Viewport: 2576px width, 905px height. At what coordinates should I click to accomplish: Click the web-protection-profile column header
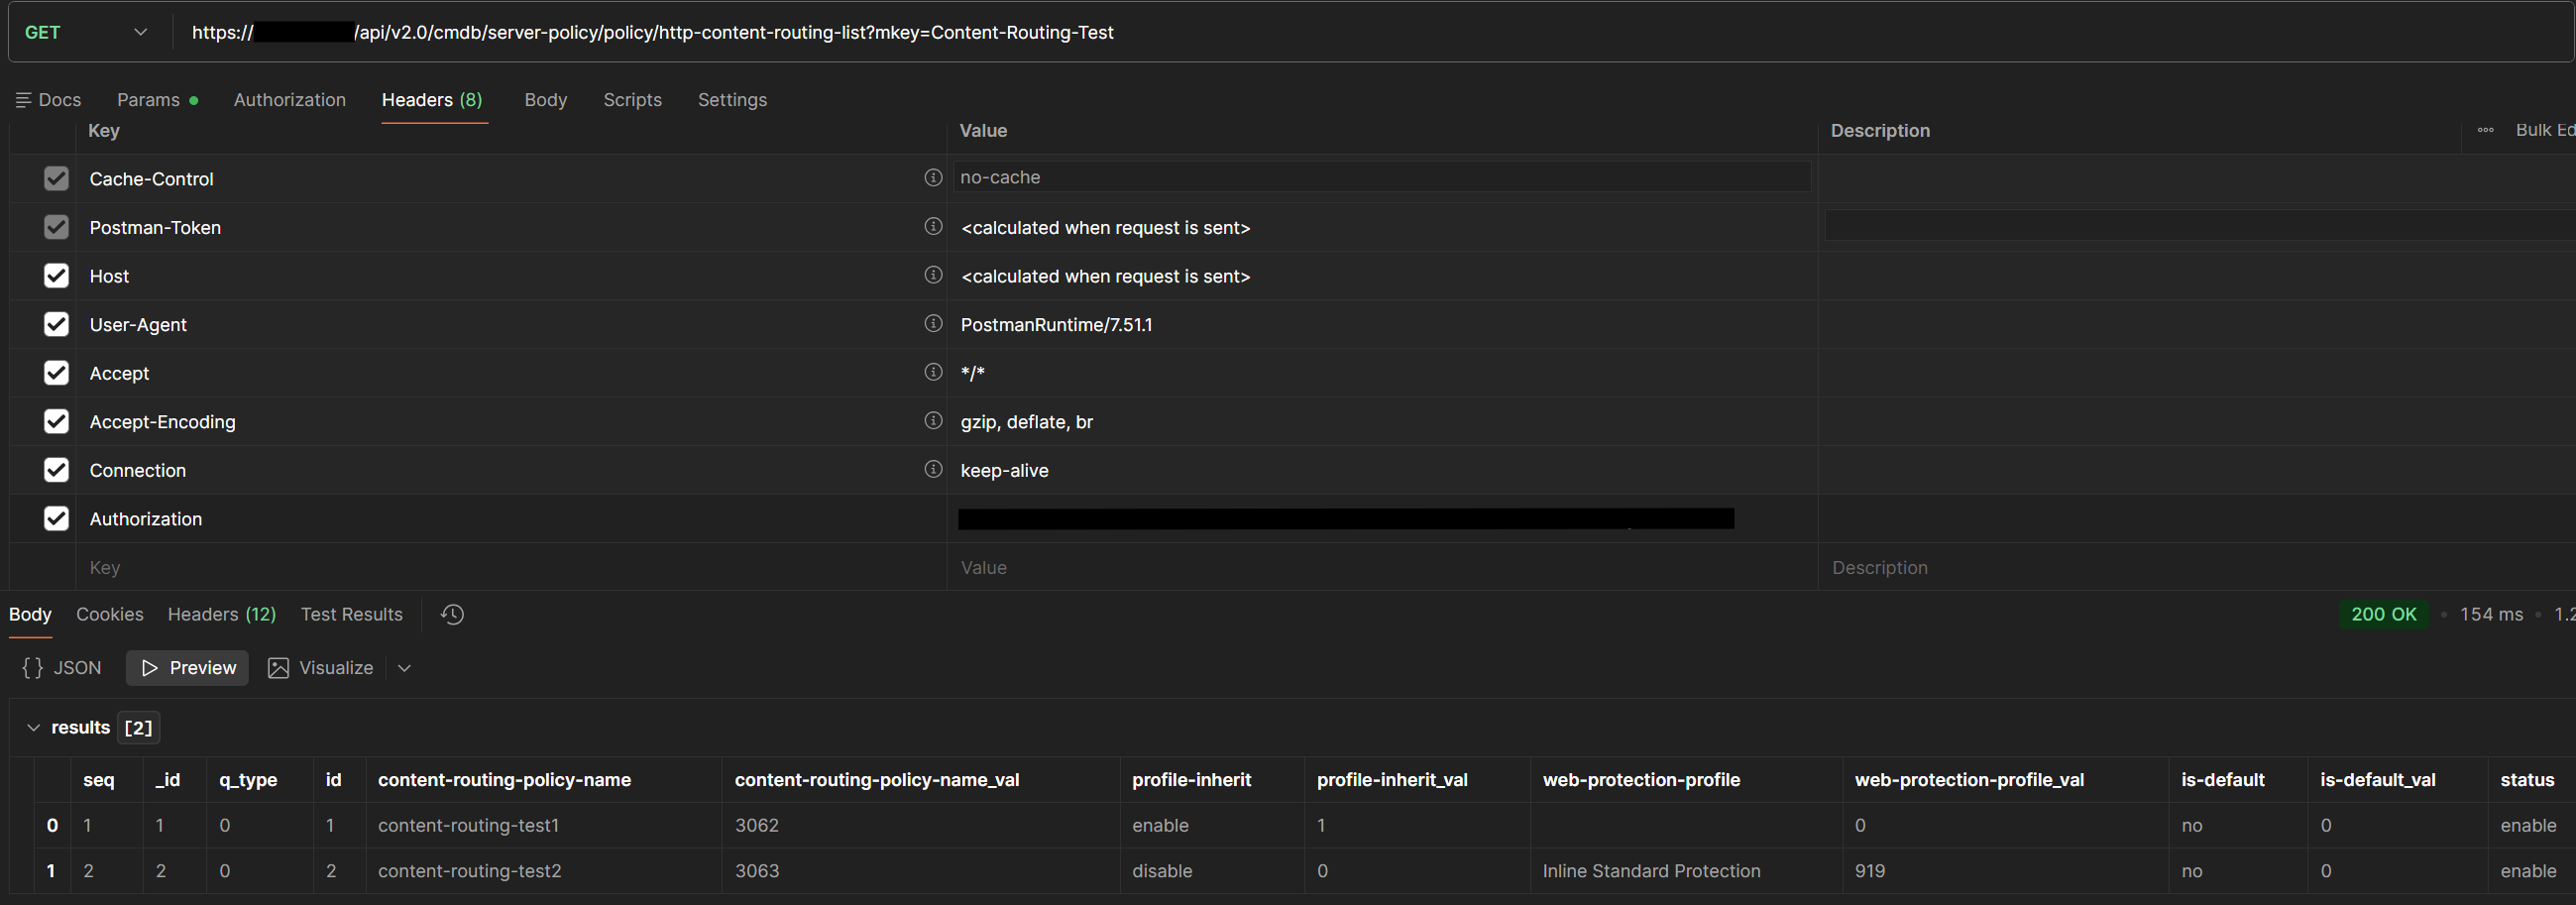tap(1641, 780)
